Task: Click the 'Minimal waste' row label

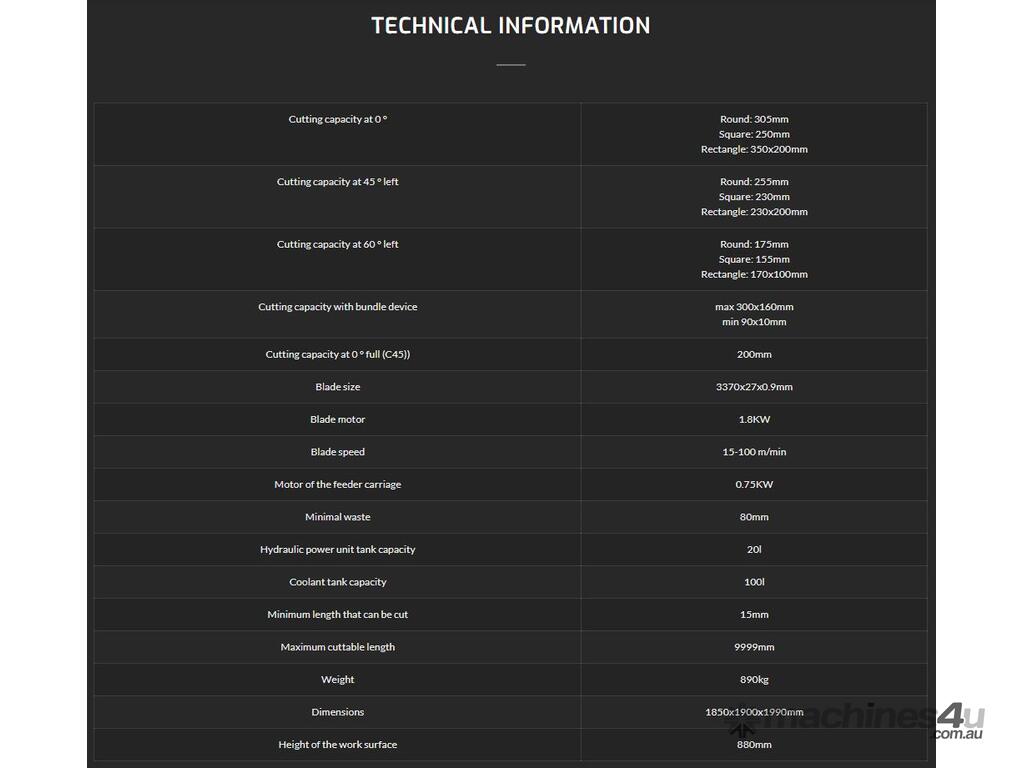Action: pyautogui.click(x=338, y=517)
